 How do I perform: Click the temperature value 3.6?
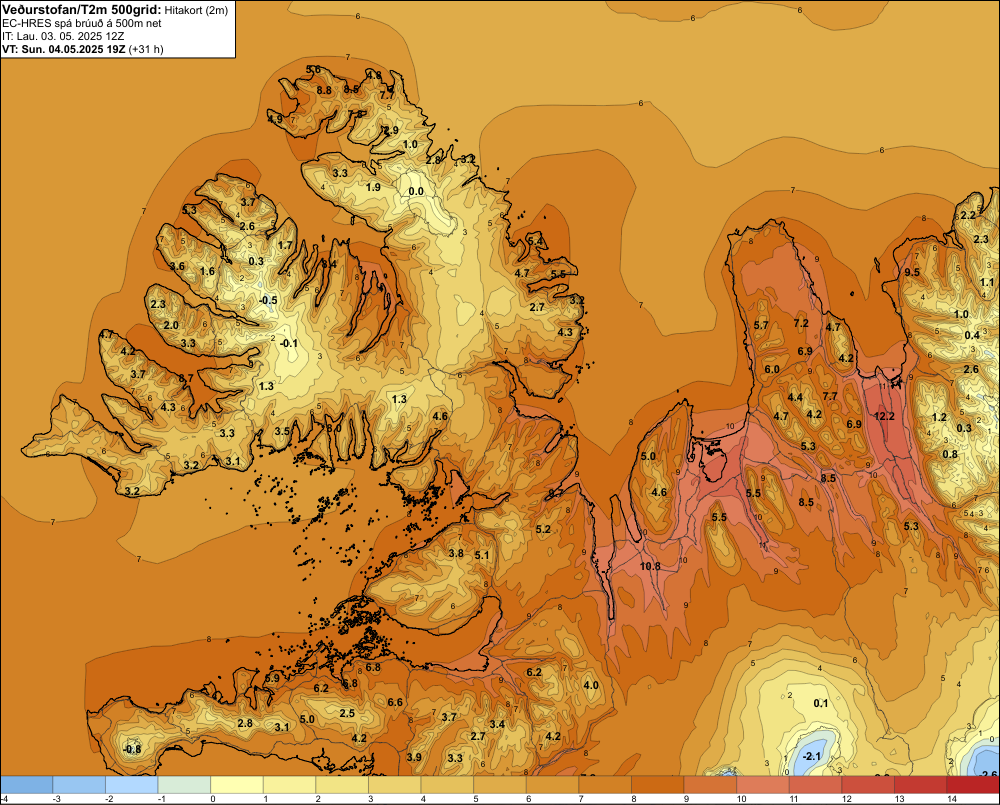pyautogui.click(x=177, y=267)
